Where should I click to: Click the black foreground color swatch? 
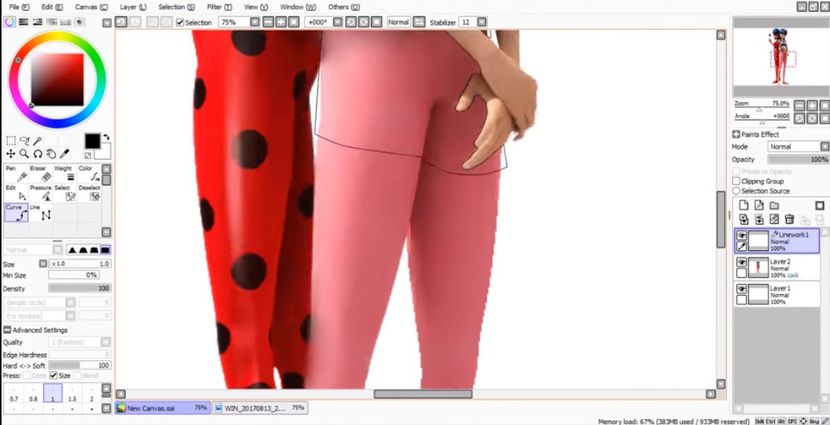pos(92,141)
